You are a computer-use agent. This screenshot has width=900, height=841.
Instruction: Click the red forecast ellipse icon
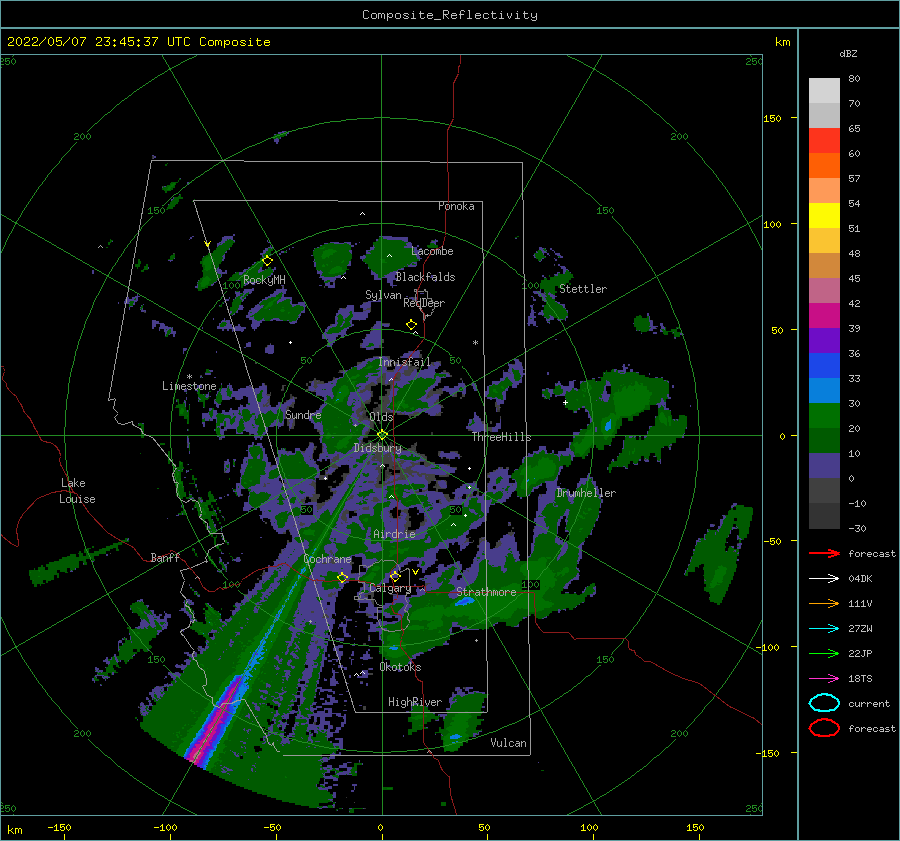coord(824,728)
